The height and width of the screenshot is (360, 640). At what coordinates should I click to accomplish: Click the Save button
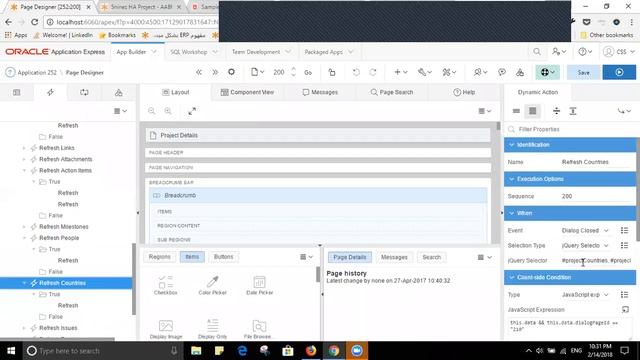pos(583,72)
